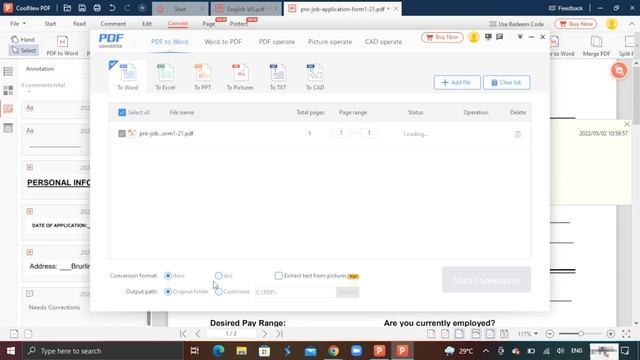The image size is (640, 360).
Task: Select the To Excel conversion icon
Action: (x=165, y=76)
